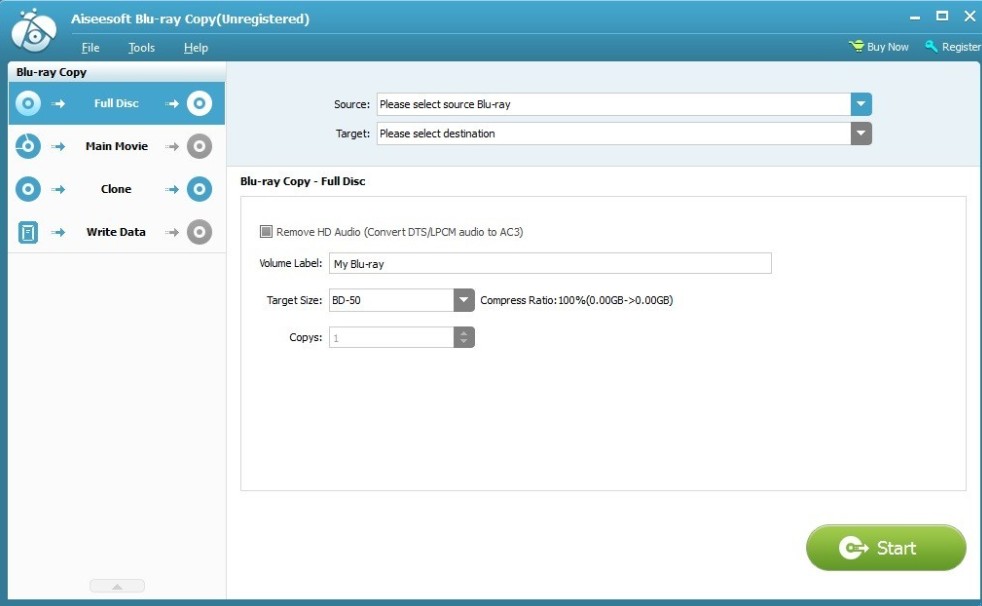Click the Compress Ratio text
The width and height of the screenshot is (982, 606).
(x=577, y=300)
